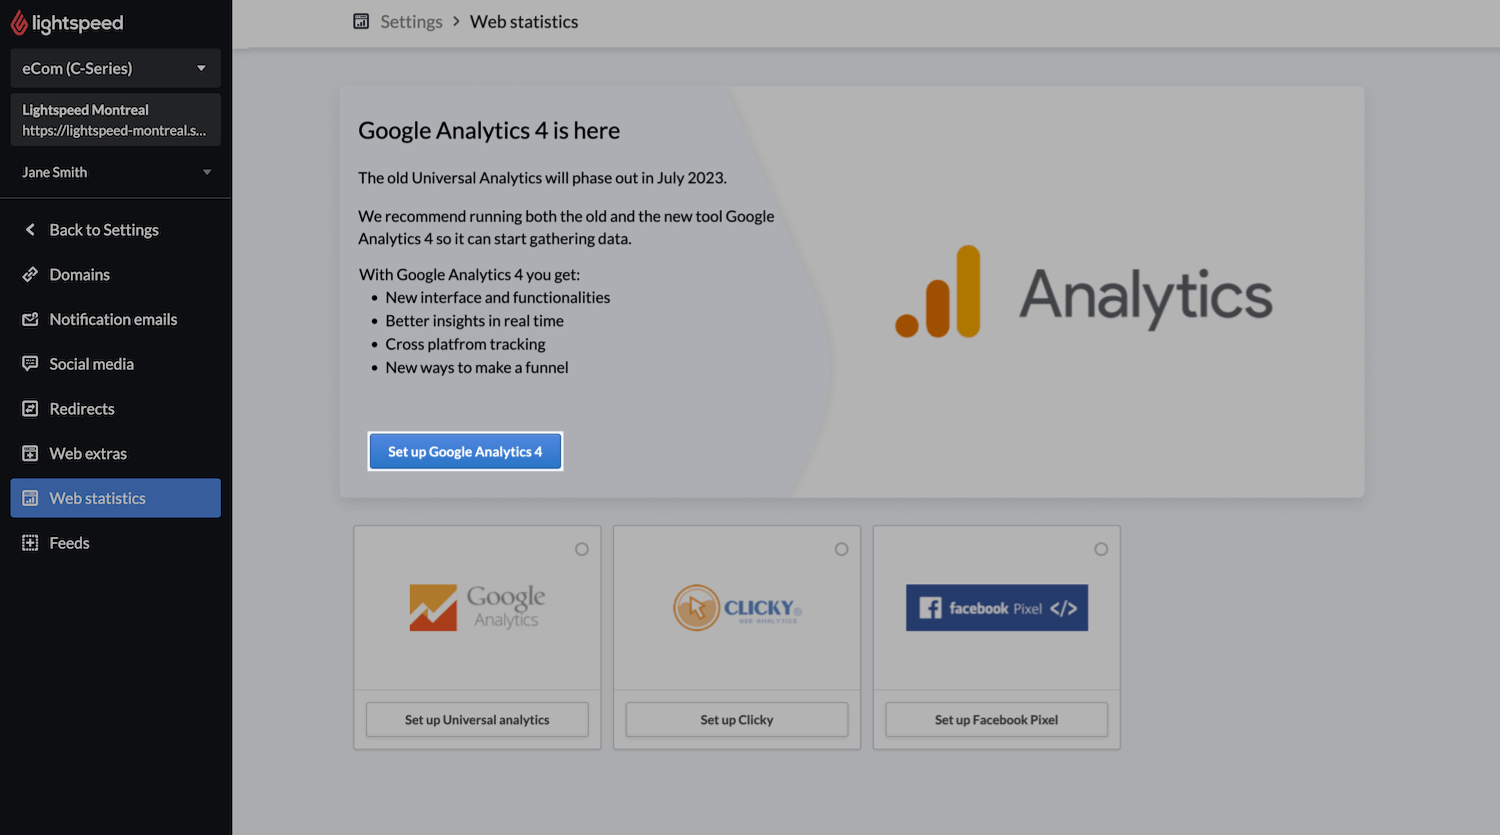Select Web statistics in the sidebar
The height and width of the screenshot is (835, 1500).
pyautogui.click(x=116, y=498)
